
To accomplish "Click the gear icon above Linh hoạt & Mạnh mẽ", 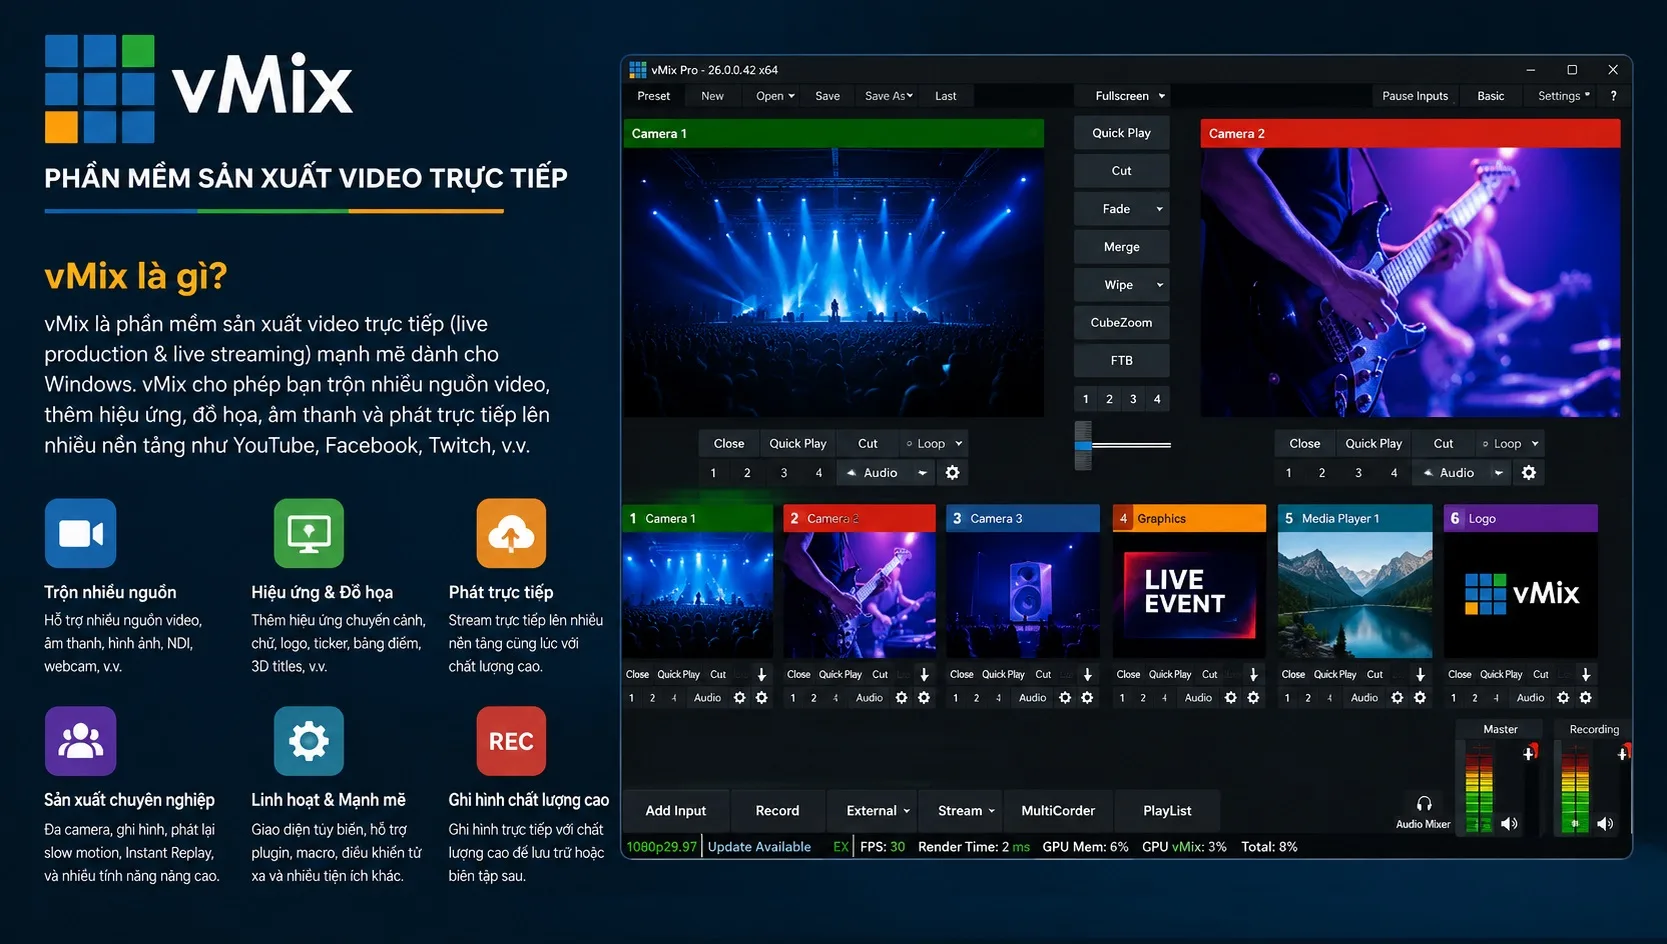I will pos(309,741).
